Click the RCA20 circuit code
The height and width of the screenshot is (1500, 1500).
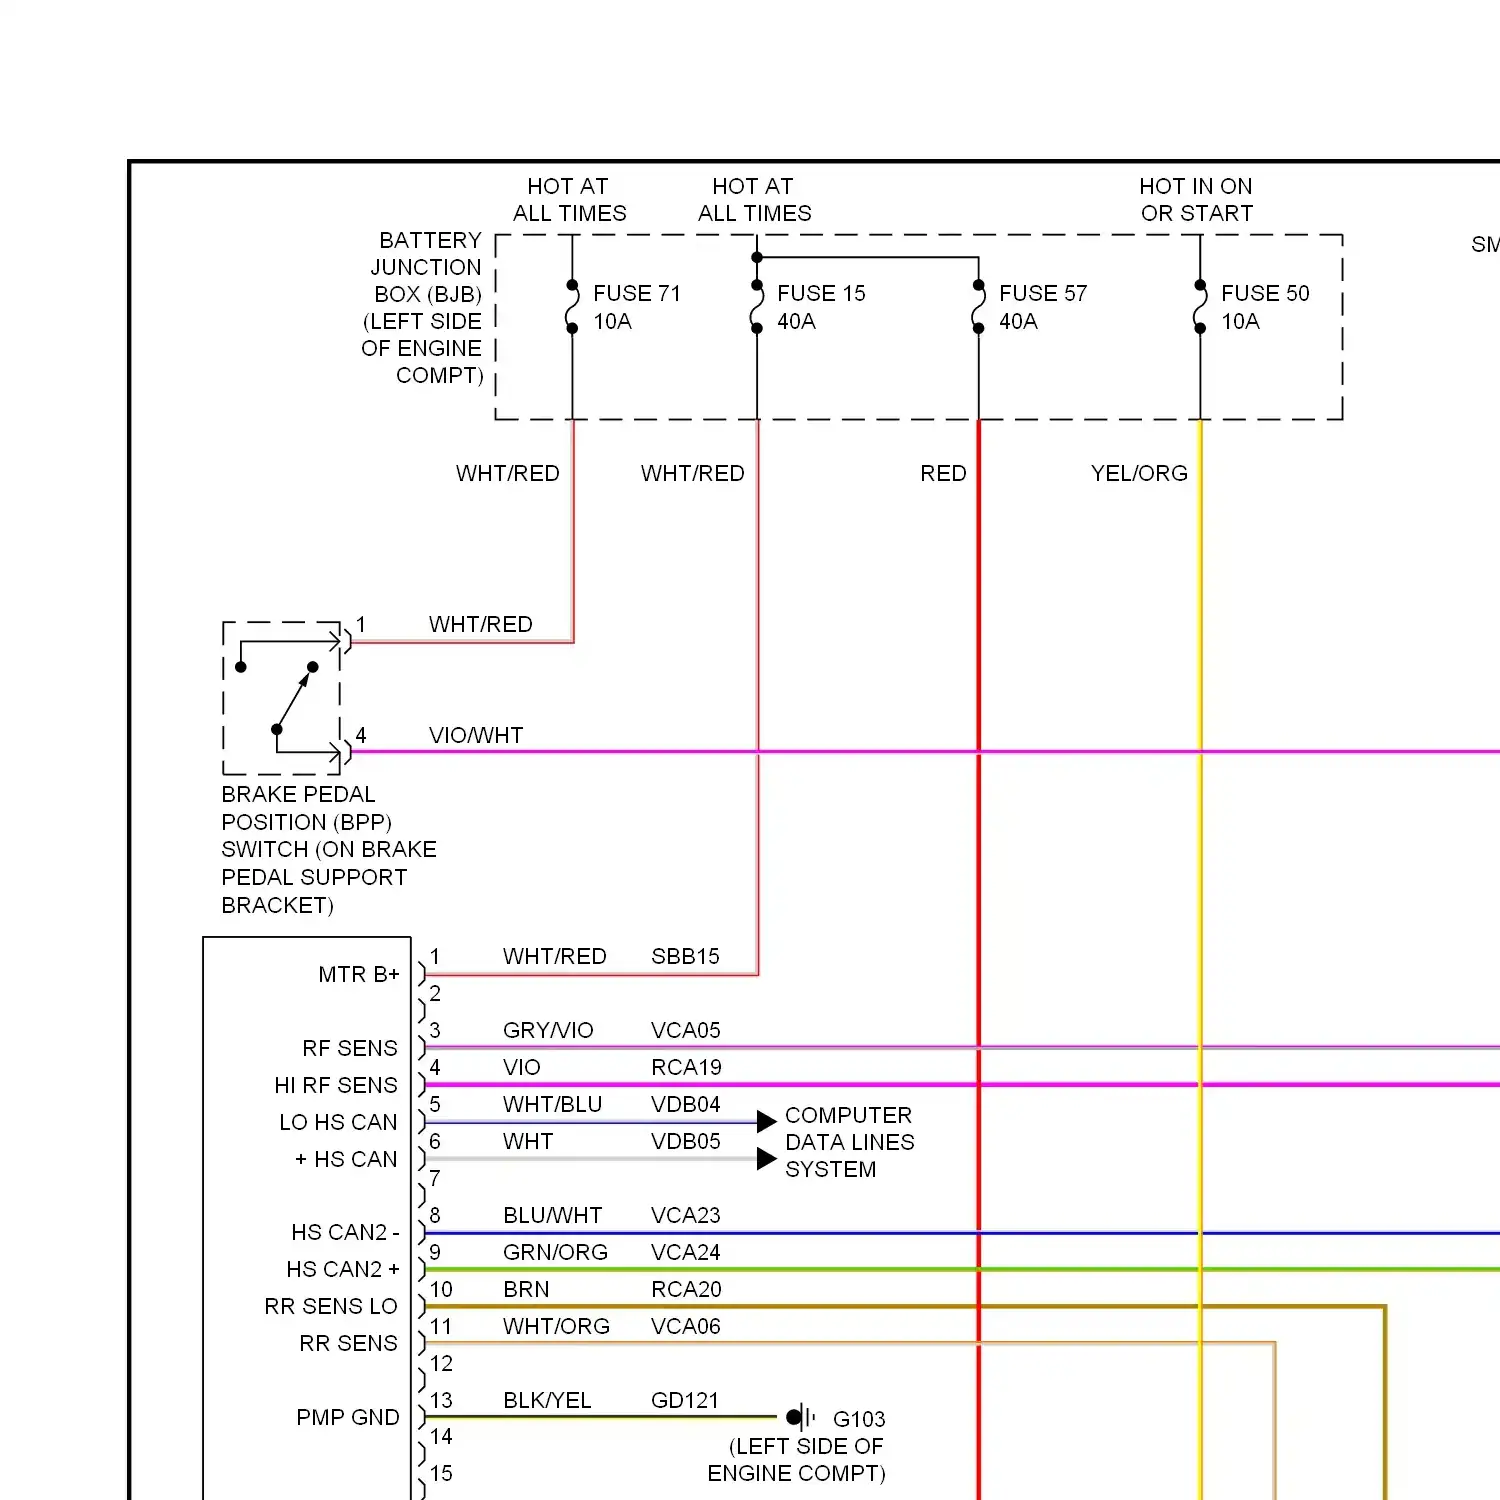(686, 1289)
